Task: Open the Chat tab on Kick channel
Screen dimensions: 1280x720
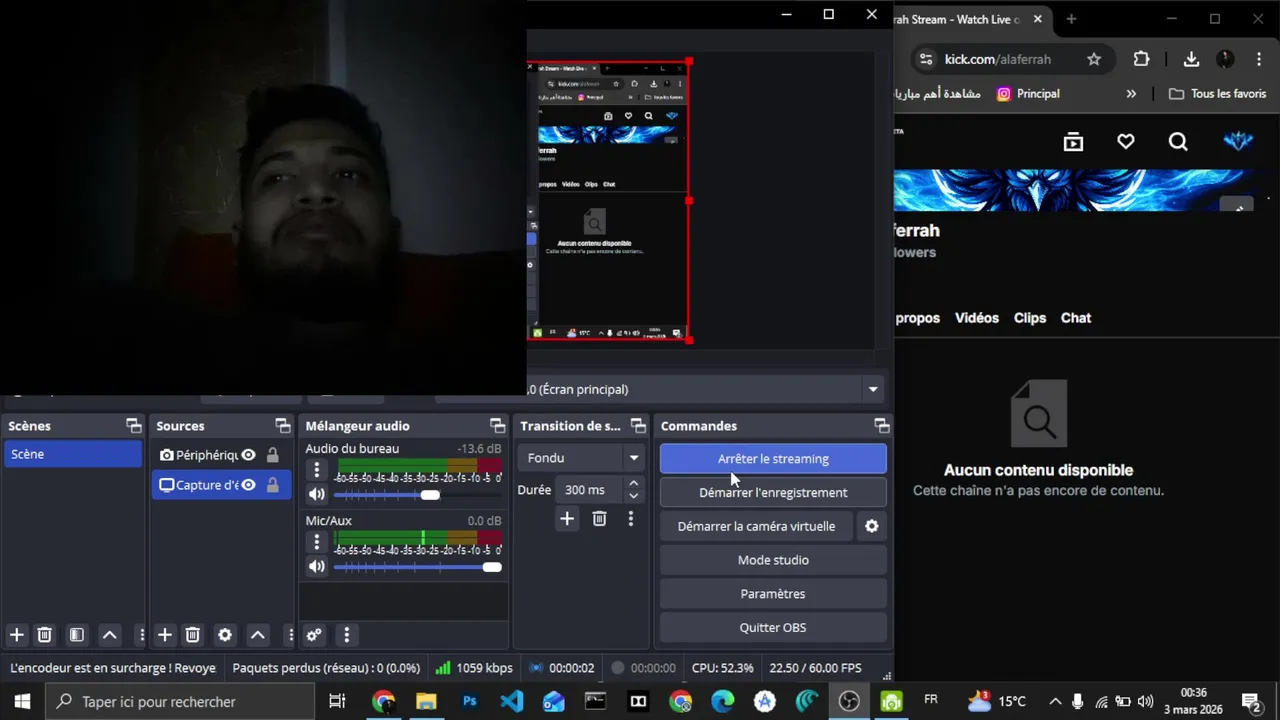Action: click(1076, 318)
